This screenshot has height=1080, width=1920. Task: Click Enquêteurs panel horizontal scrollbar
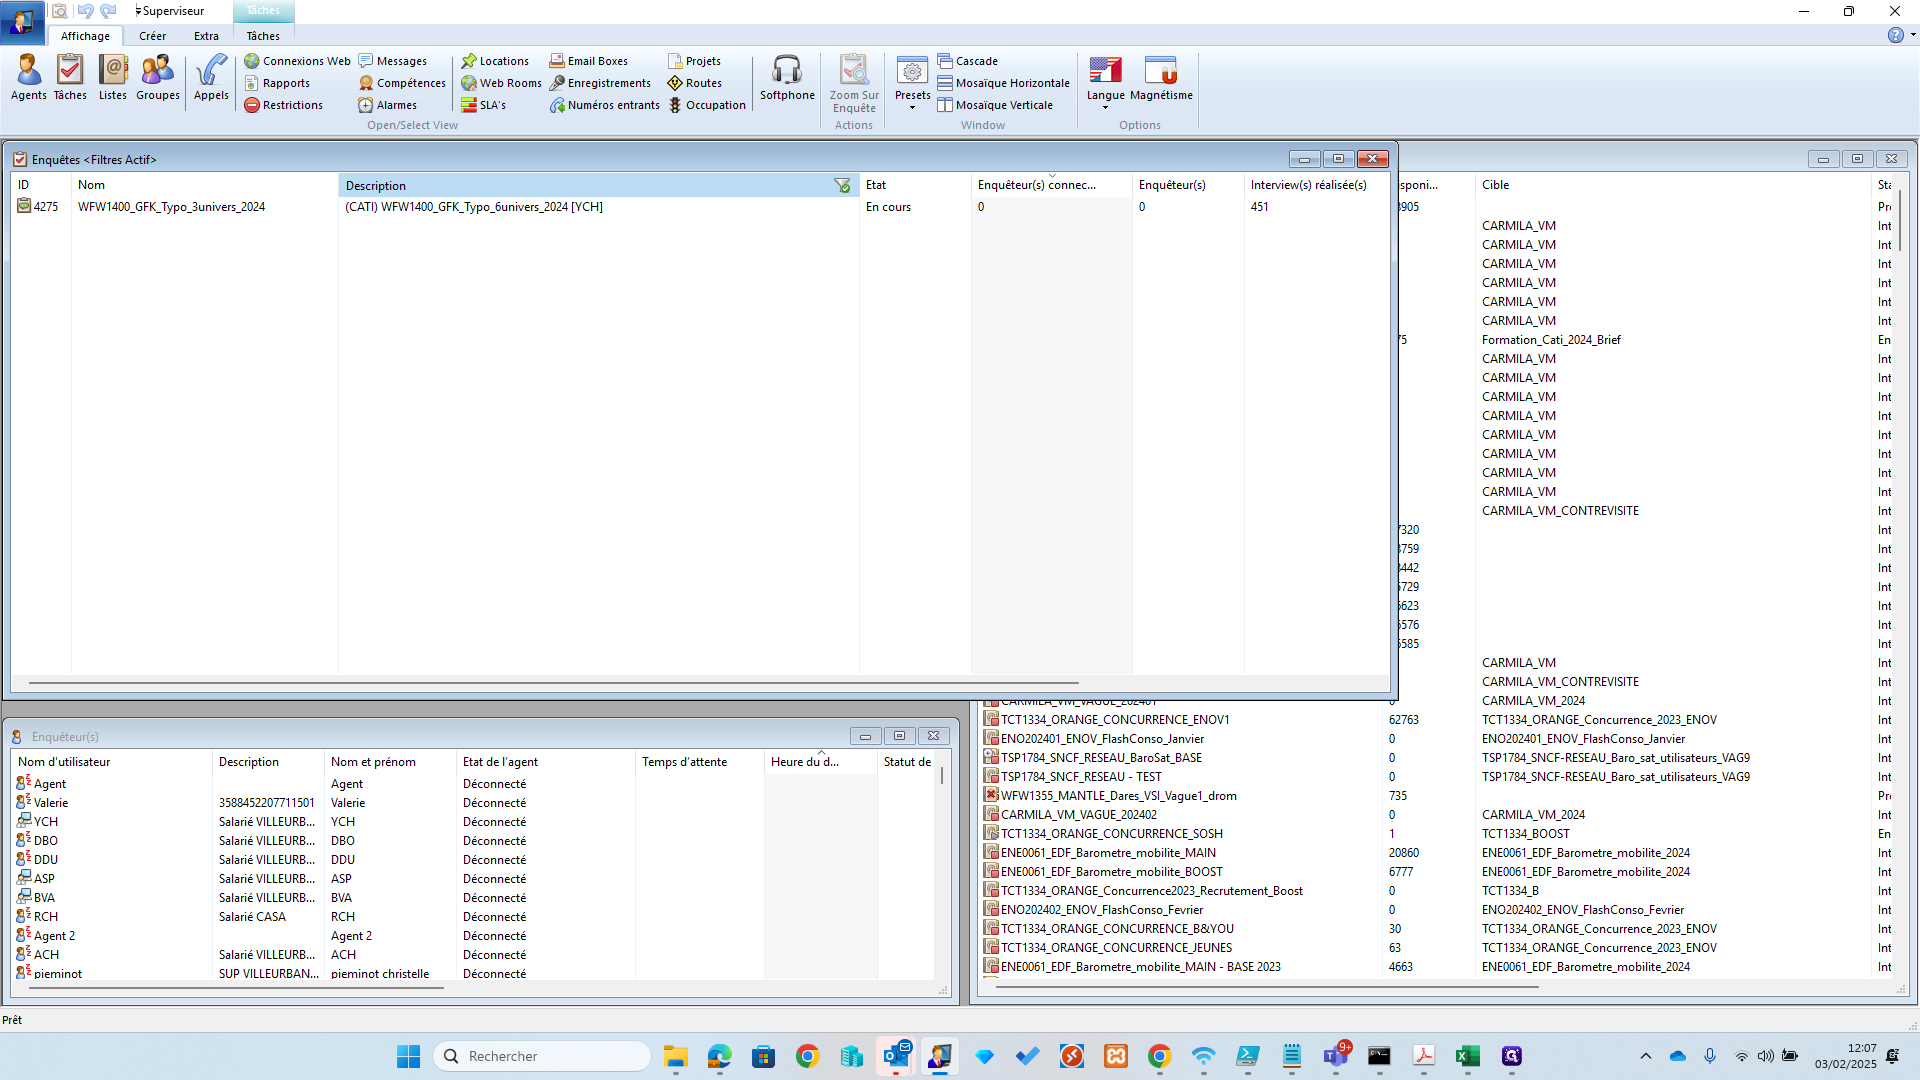(236, 988)
